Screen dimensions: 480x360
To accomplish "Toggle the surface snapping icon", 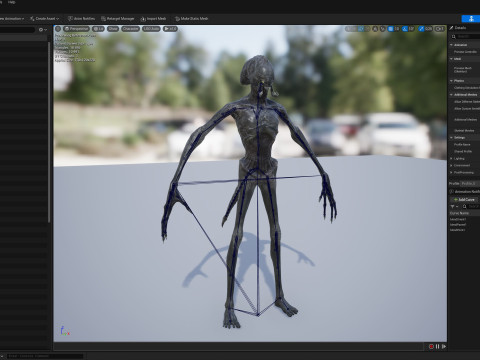I will point(383,29).
